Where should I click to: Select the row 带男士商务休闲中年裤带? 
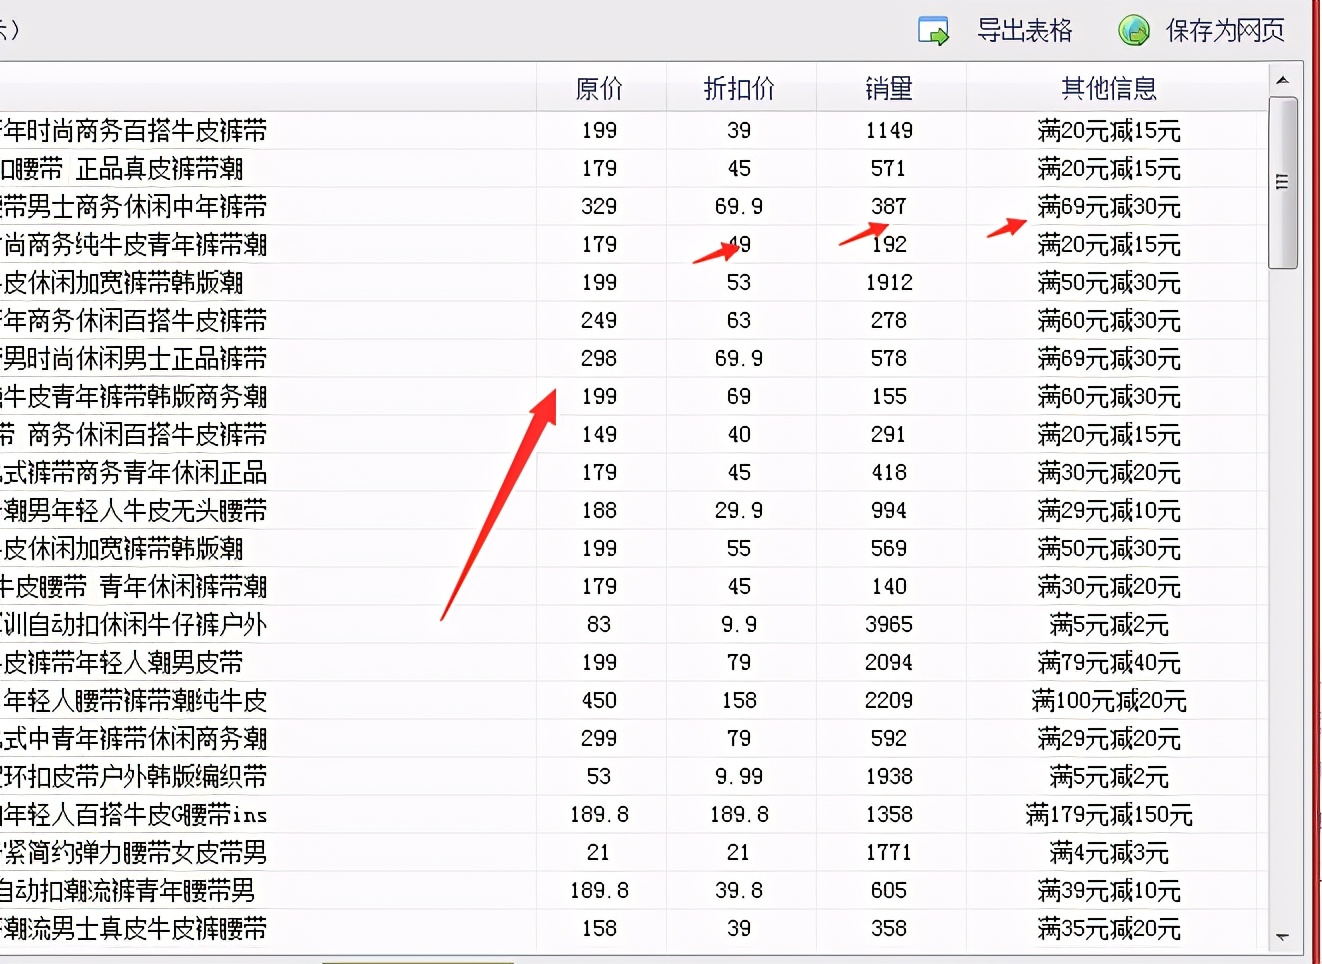tap(634, 207)
